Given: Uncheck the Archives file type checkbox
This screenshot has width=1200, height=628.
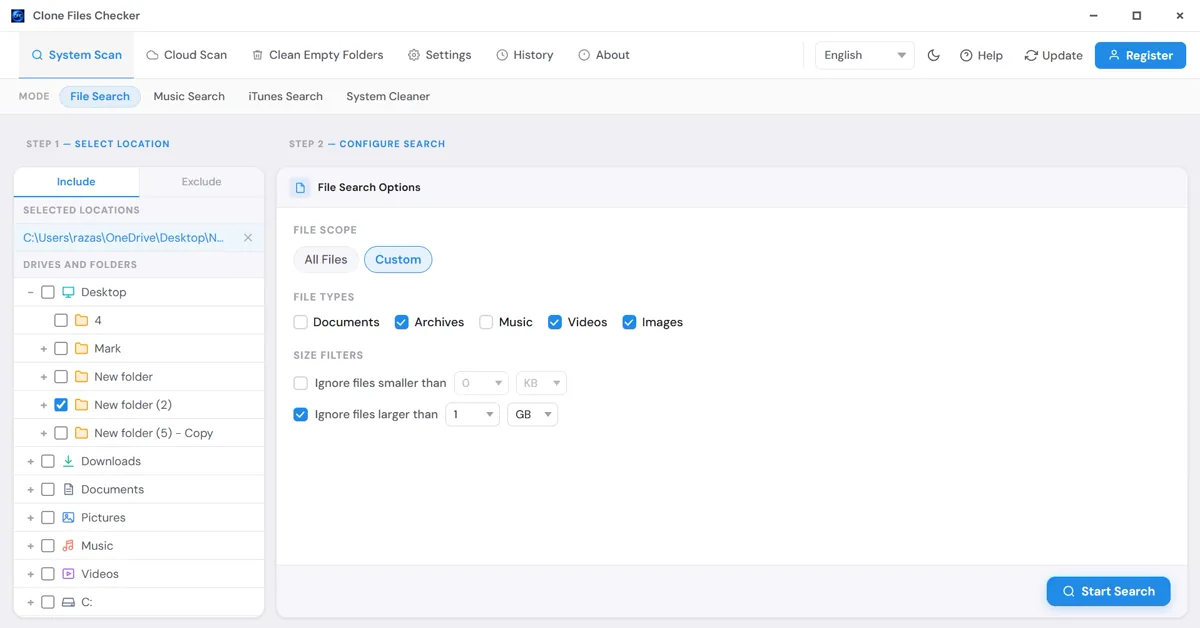Looking at the screenshot, I should pyautogui.click(x=402, y=322).
